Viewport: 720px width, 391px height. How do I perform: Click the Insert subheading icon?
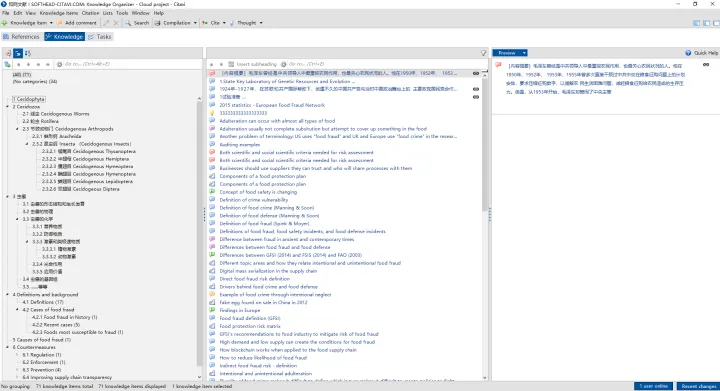point(231,64)
